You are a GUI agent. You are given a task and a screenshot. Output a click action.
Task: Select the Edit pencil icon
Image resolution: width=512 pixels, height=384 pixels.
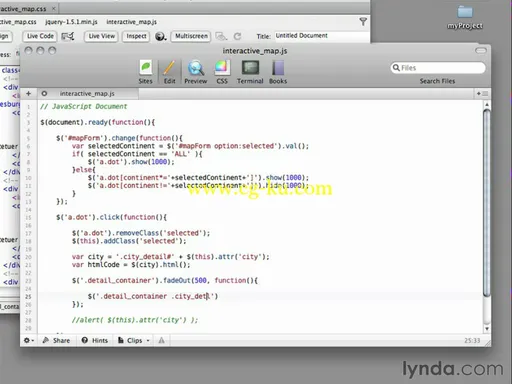[x=169, y=68]
